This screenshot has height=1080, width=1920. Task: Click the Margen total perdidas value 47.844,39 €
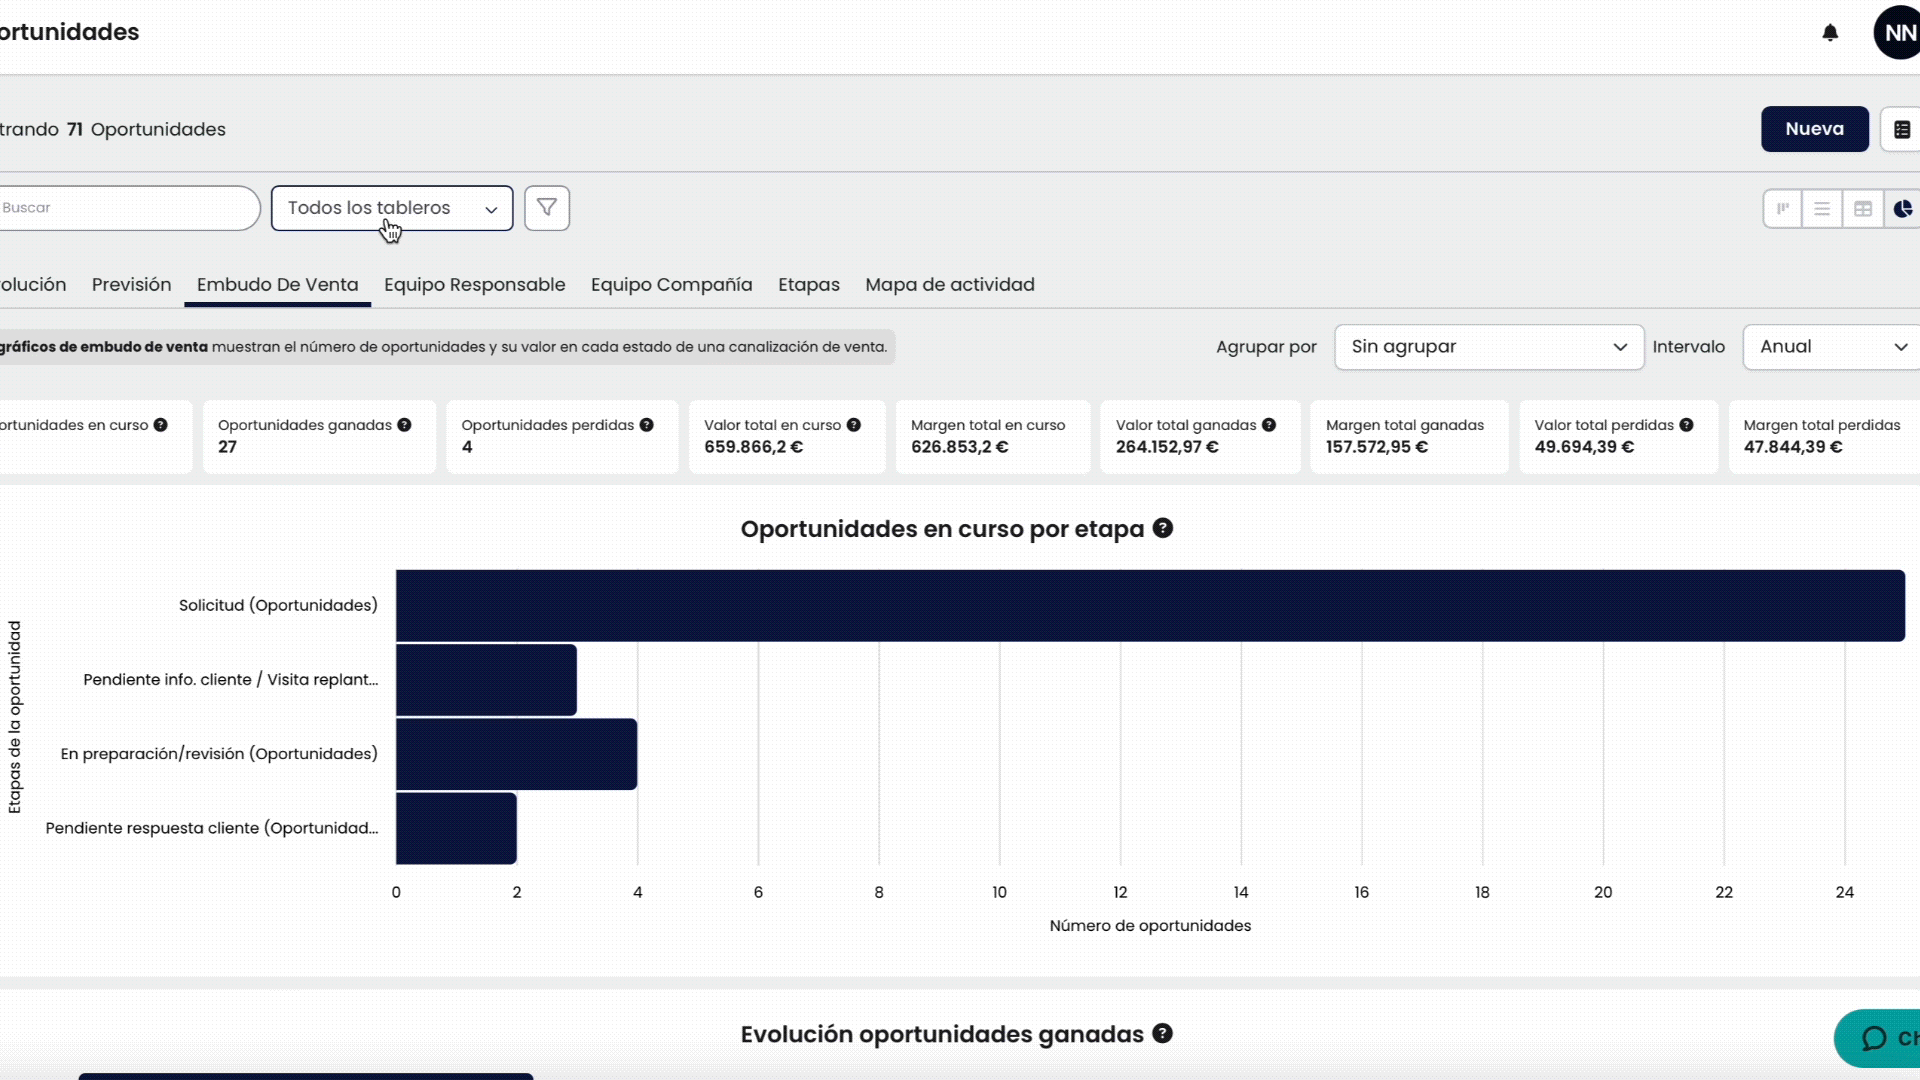pyautogui.click(x=1793, y=447)
